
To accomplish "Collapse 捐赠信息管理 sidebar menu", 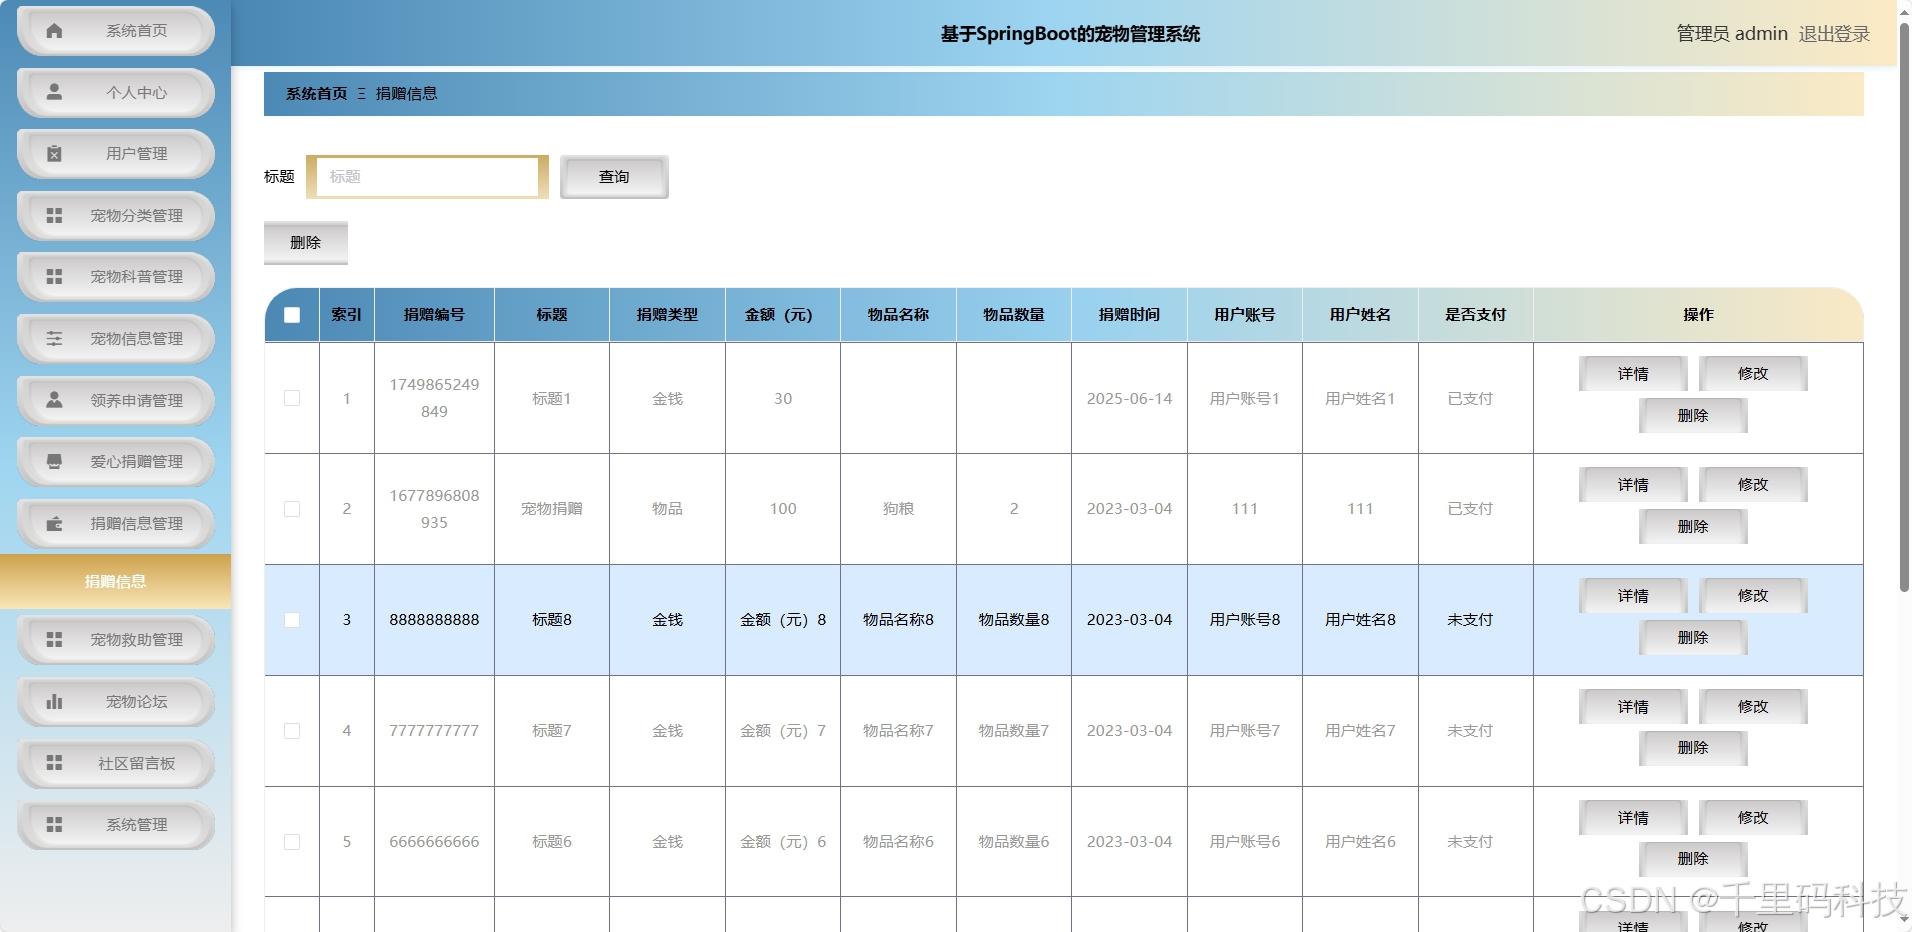I will pyautogui.click(x=116, y=523).
